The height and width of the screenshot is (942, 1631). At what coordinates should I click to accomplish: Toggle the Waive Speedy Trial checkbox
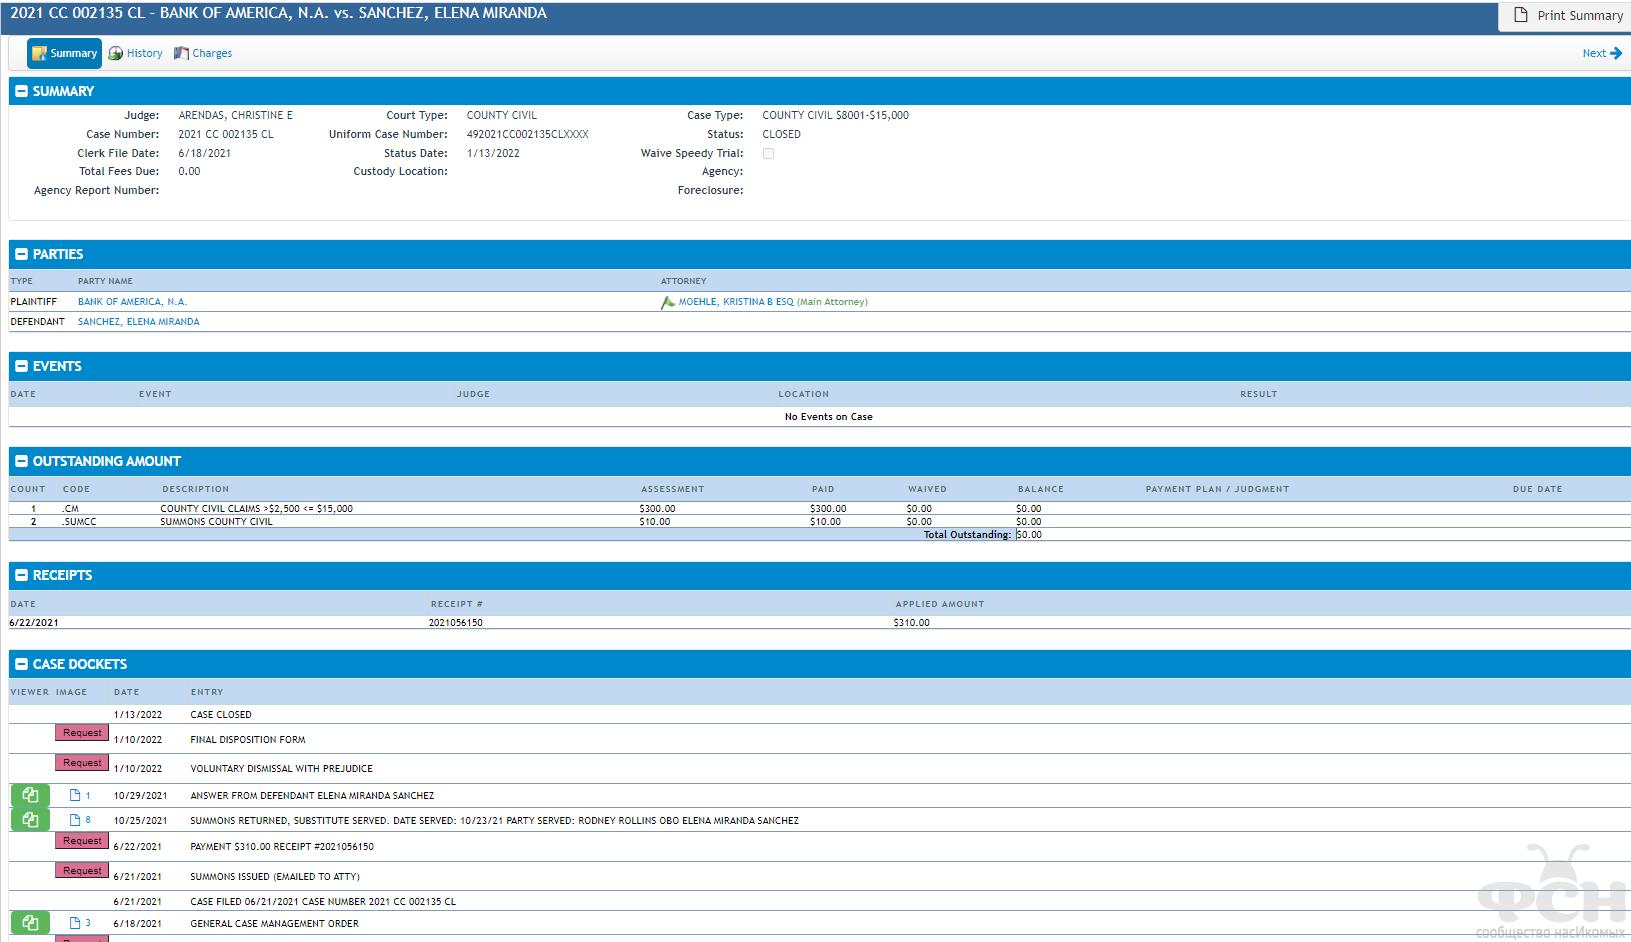(768, 153)
